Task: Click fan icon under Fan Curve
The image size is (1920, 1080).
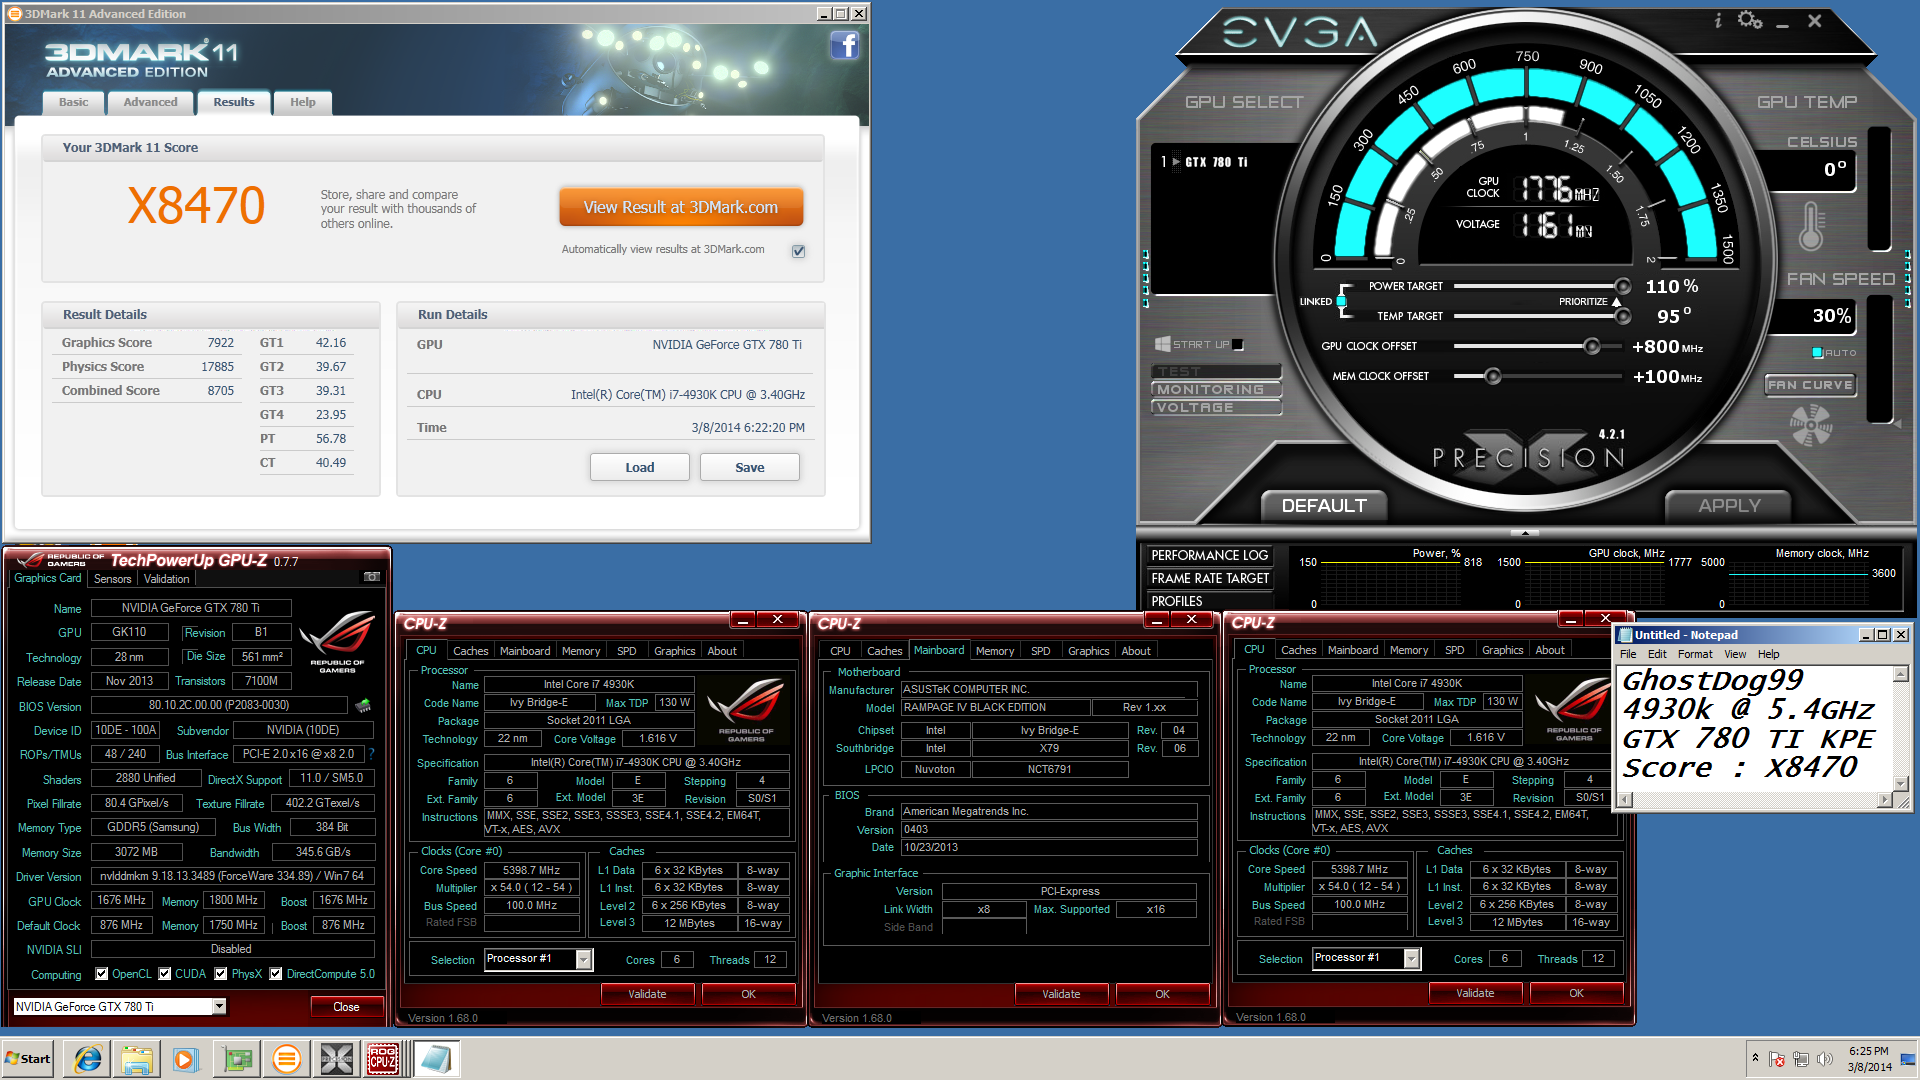Action: [1811, 424]
